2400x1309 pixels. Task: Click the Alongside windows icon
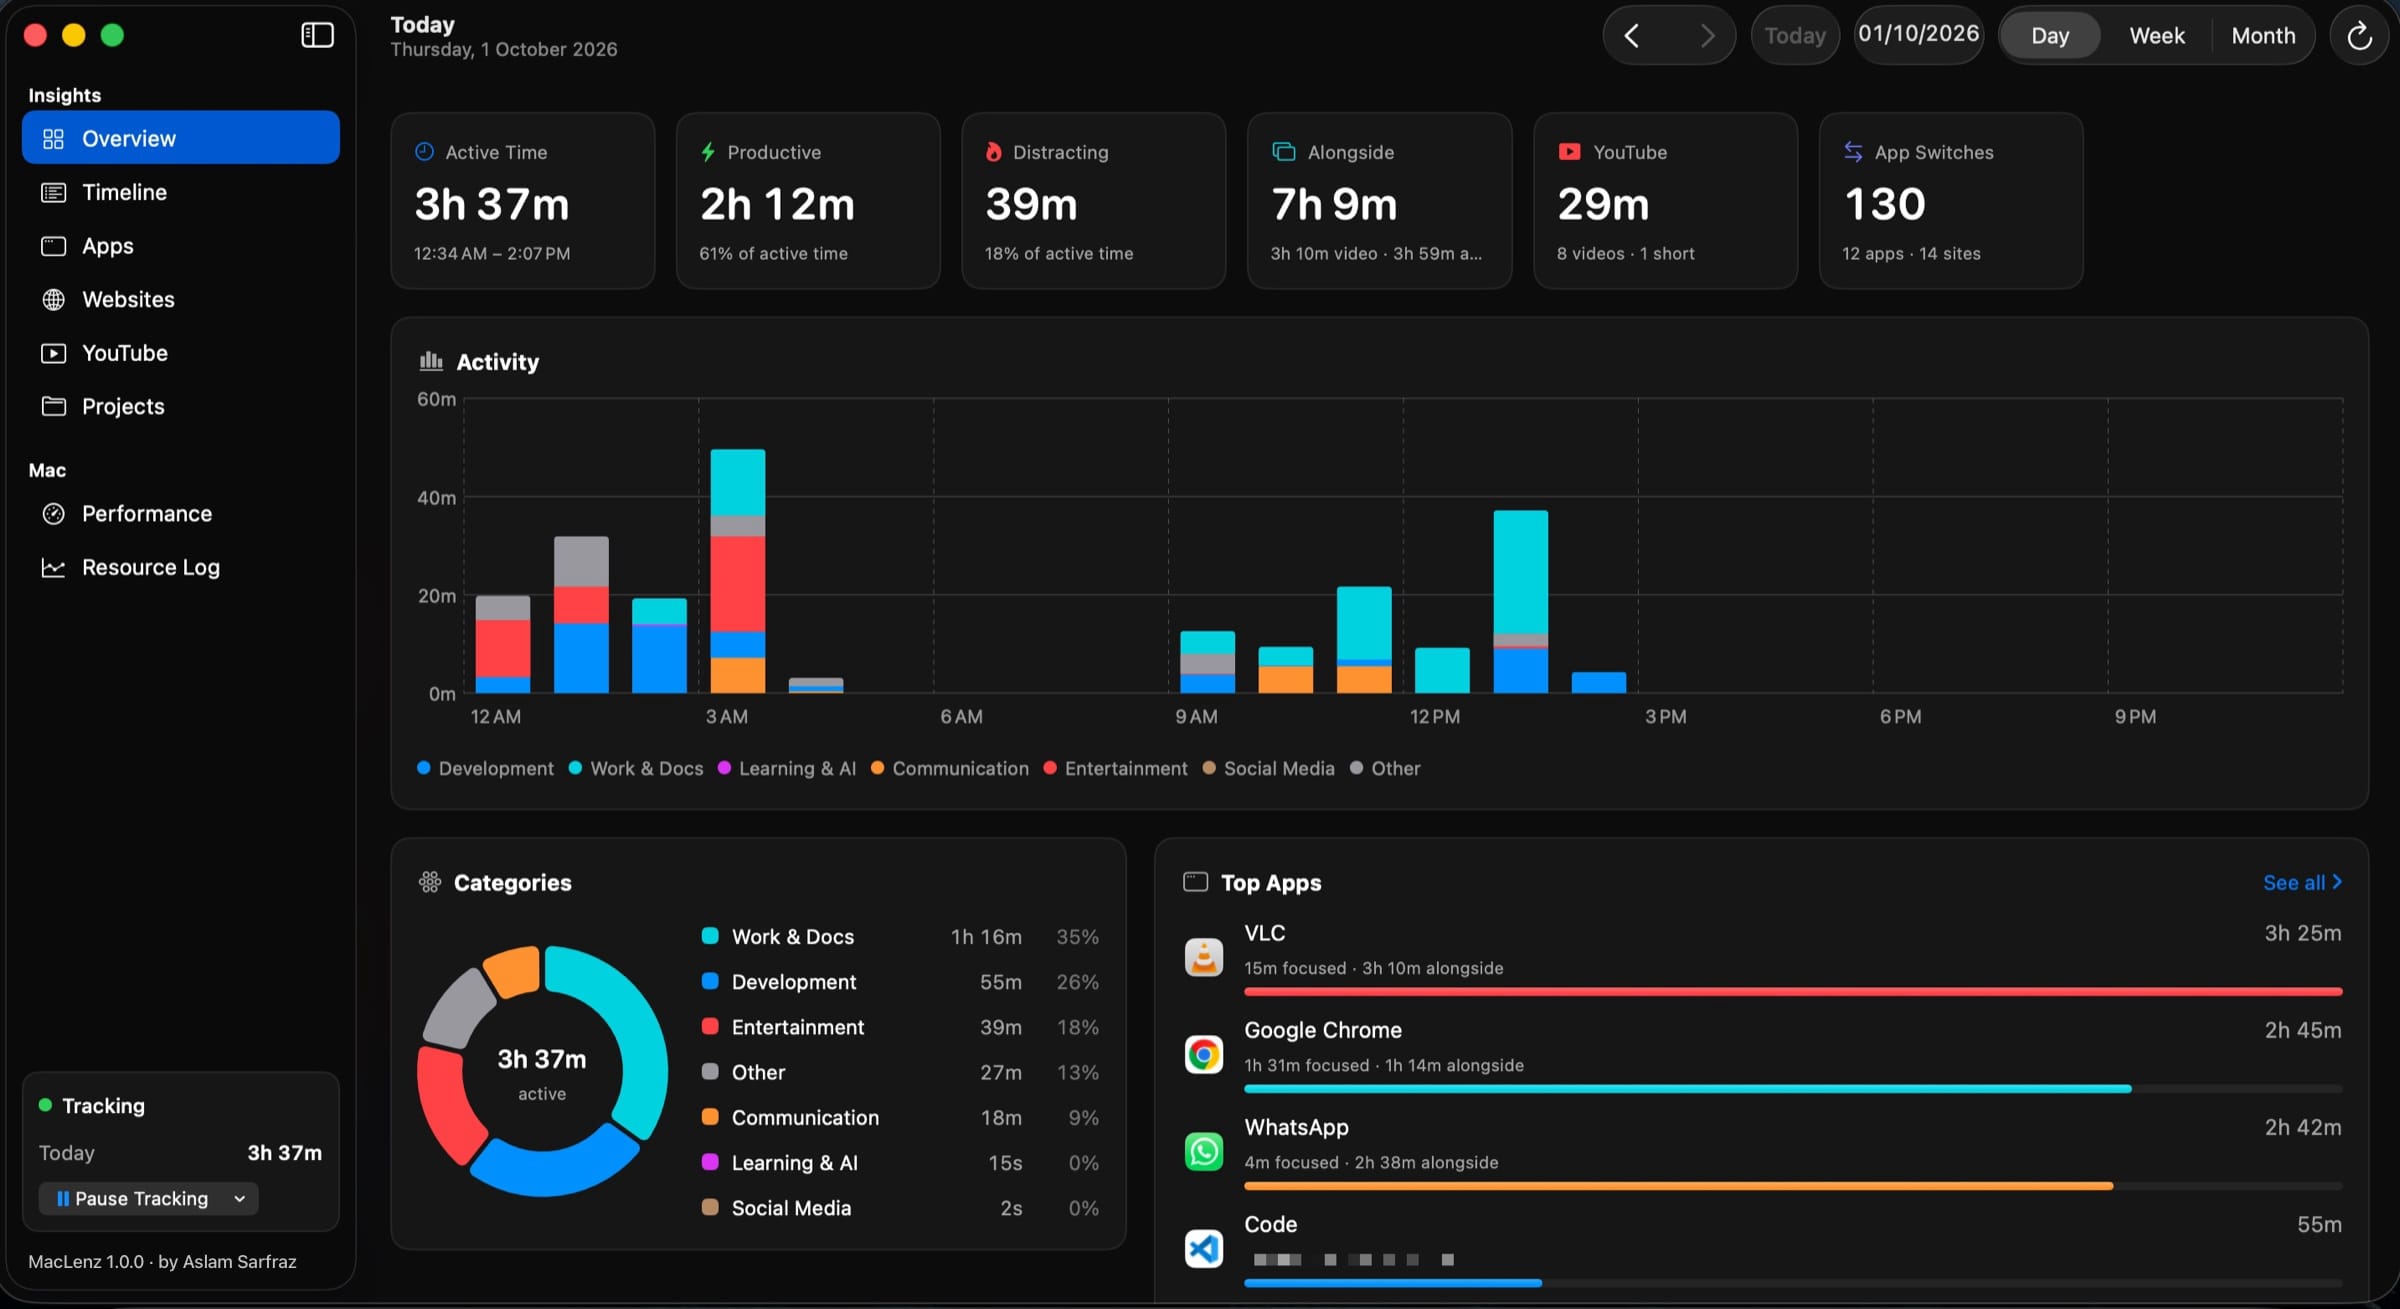[x=1283, y=152]
